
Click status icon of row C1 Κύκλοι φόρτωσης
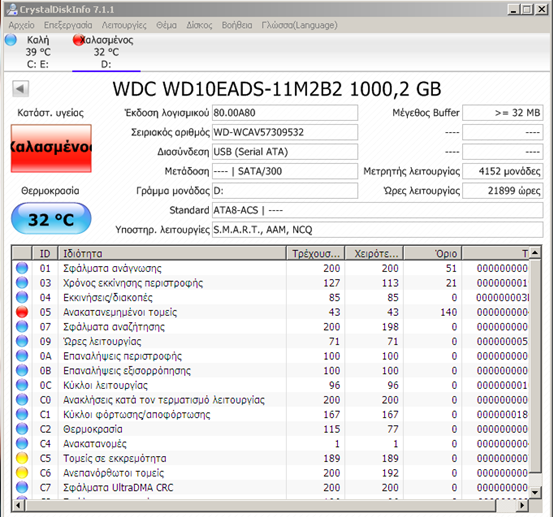(x=22, y=414)
